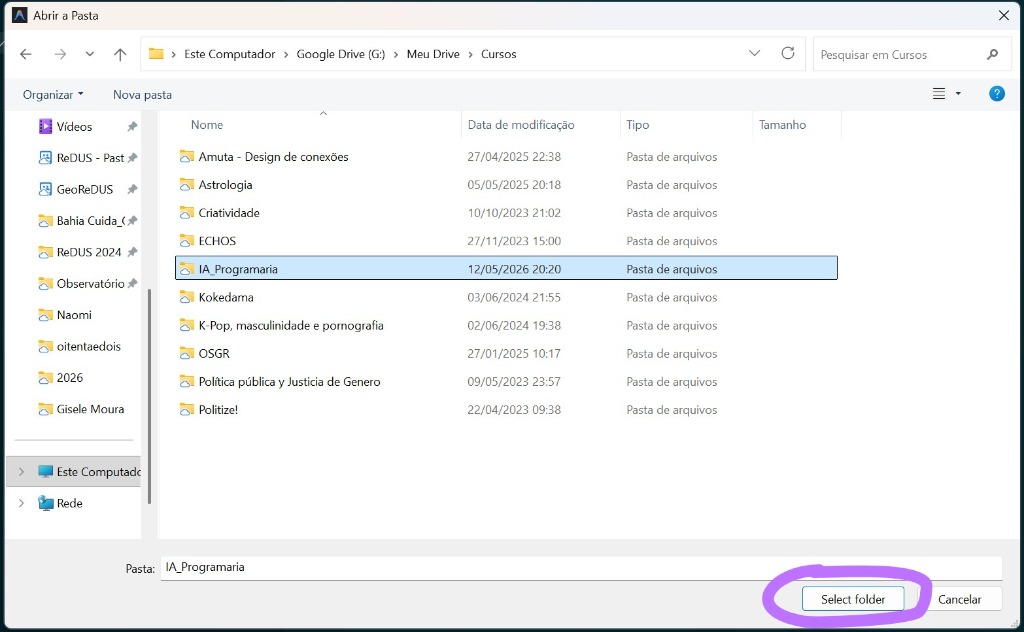
Task: Go forward with the right arrow
Action: point(60,54)
